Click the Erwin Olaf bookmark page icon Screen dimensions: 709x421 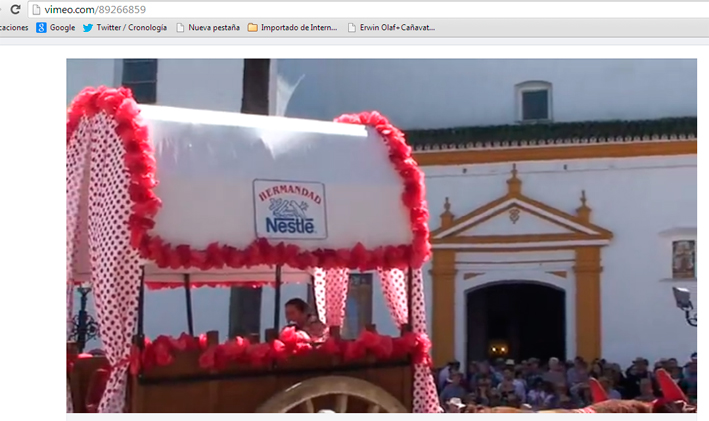click(x=351, y=27)
